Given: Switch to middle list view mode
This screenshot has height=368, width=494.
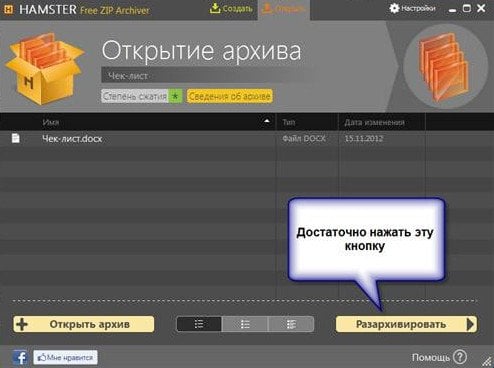Looking at the screenshot, I should point(245,324).
